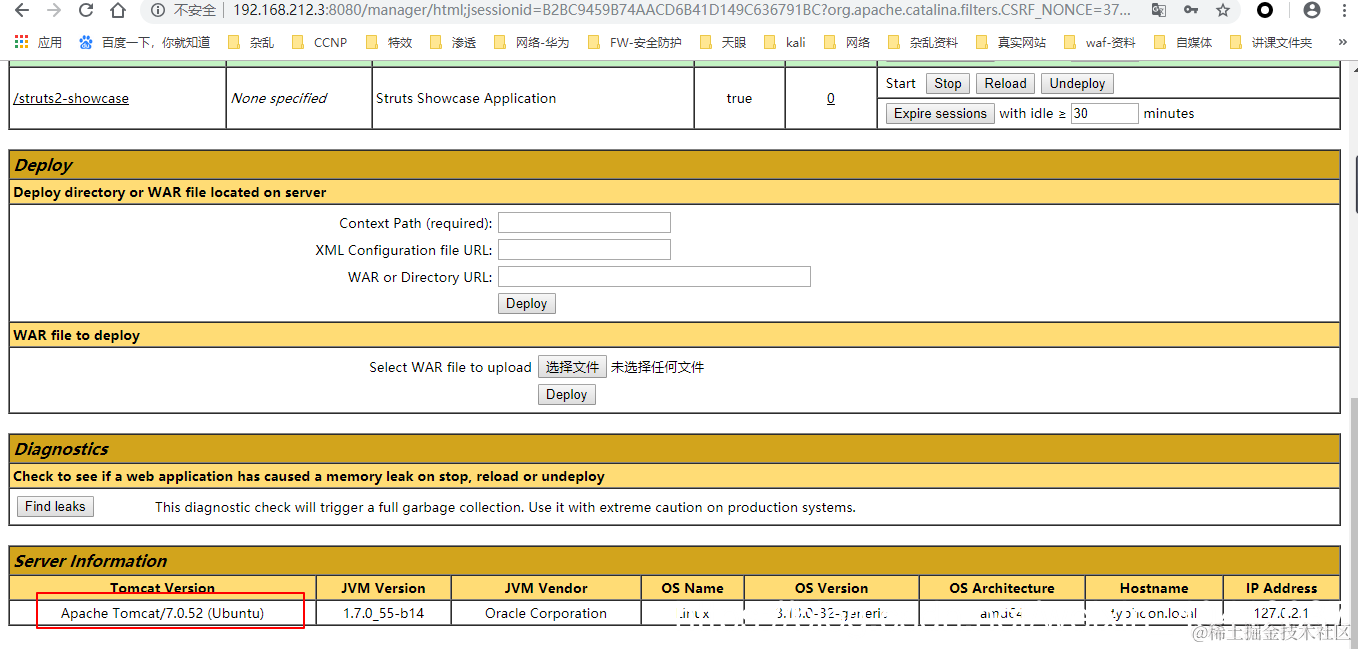Open the 网络 bookmark folder
This screenshot has height=649, width=1358.
click(x=847, y=42)
